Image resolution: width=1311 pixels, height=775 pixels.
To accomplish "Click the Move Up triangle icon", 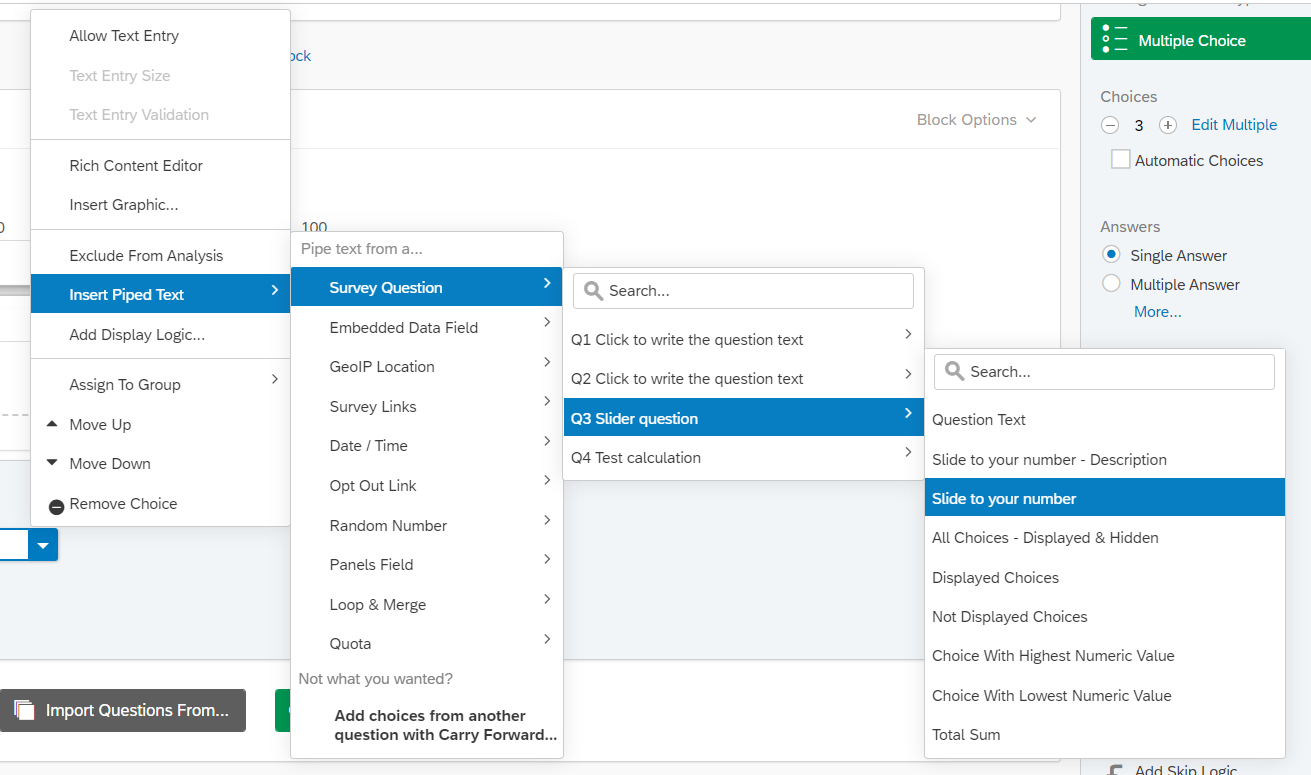I will [52, 424].
